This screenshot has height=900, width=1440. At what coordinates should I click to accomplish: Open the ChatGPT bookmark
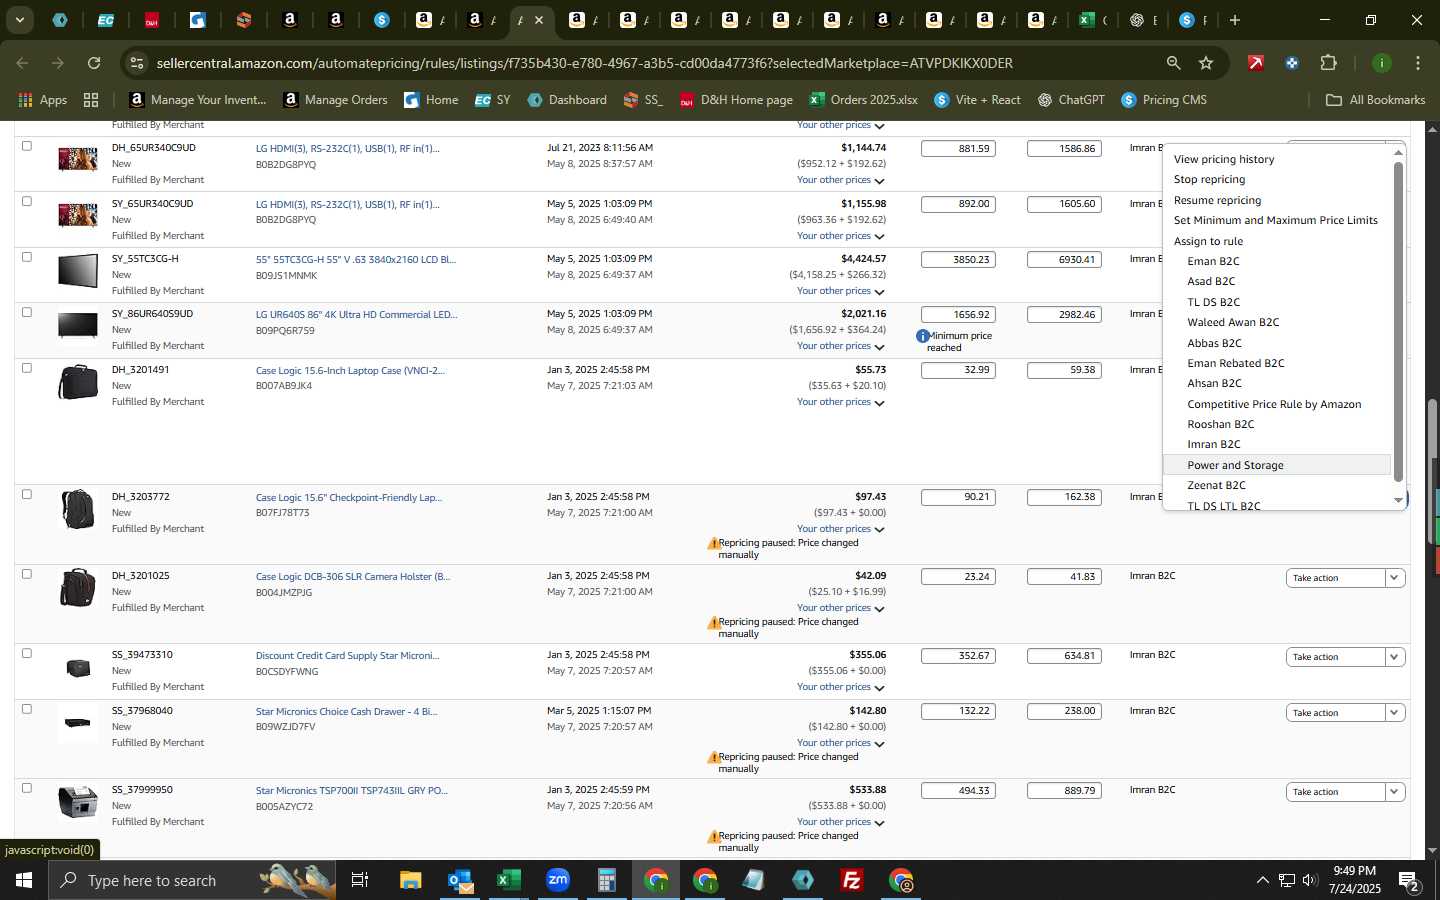pos(1071,100)
